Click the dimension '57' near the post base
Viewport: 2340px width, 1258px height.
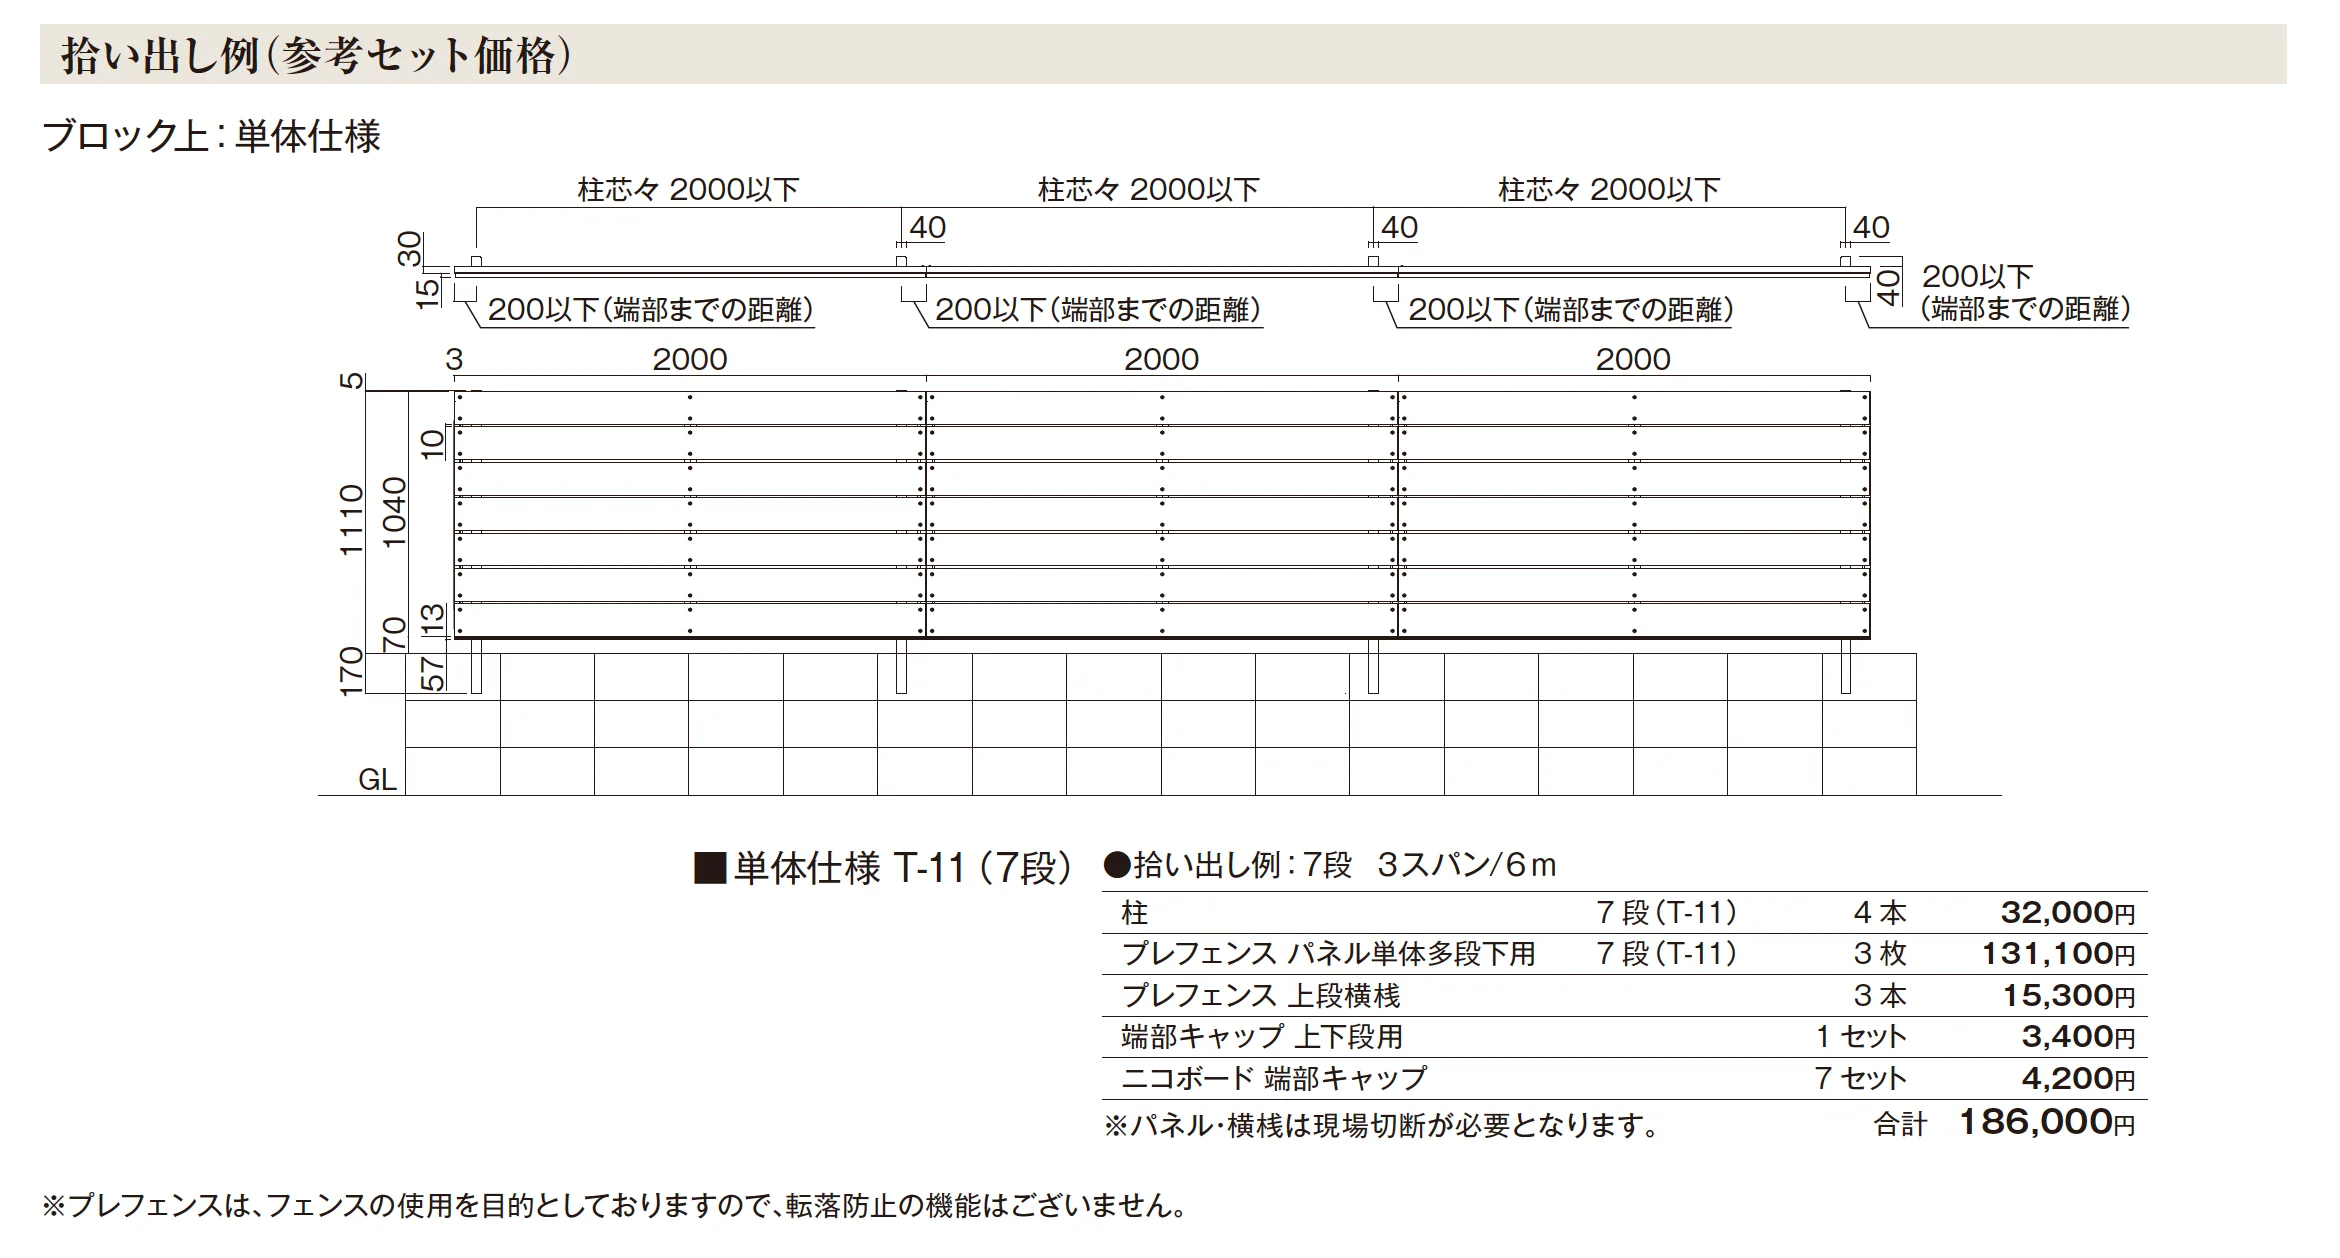(x=432, y=674)
